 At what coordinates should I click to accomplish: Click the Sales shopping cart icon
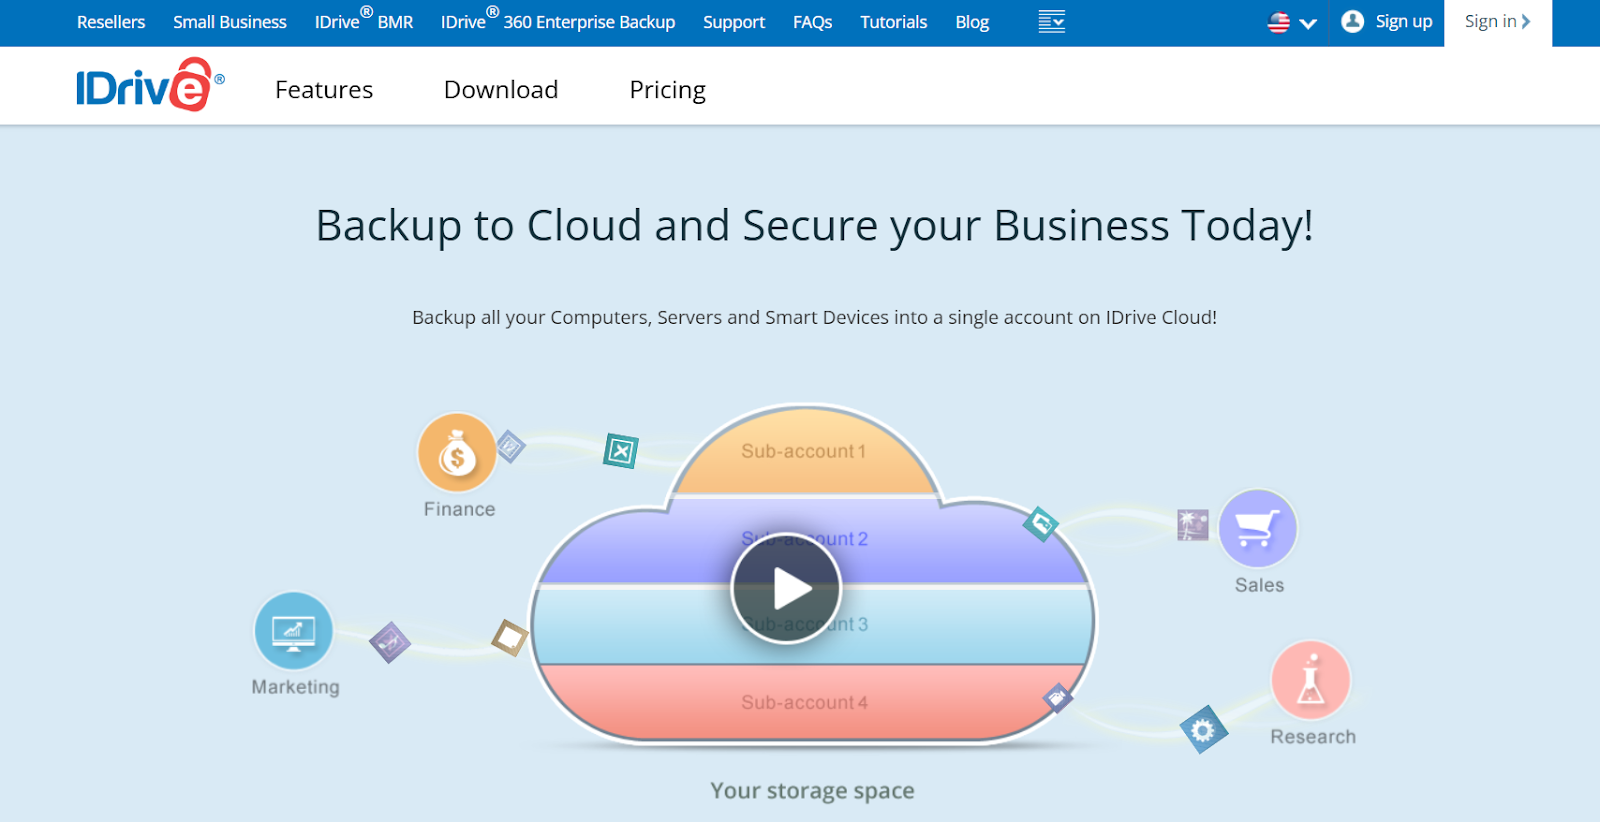[1257, 528]
